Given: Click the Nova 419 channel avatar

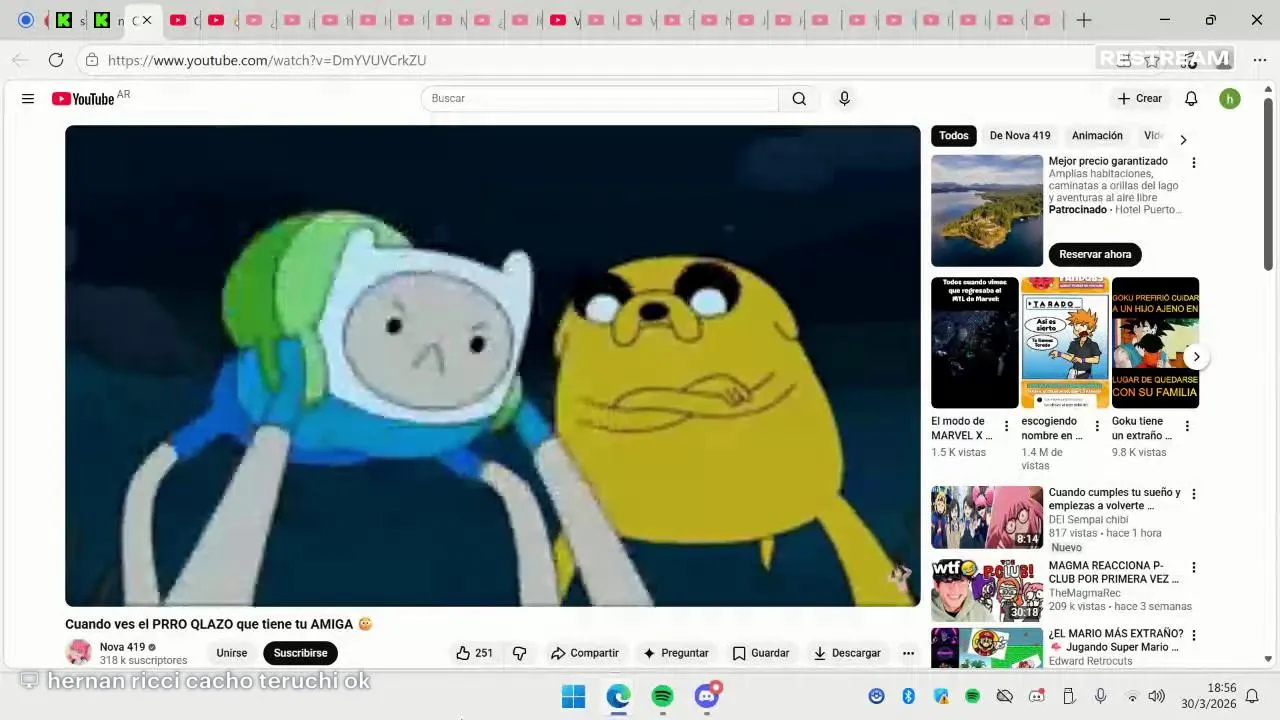Looking at the screenshot, I should (78, 653).
